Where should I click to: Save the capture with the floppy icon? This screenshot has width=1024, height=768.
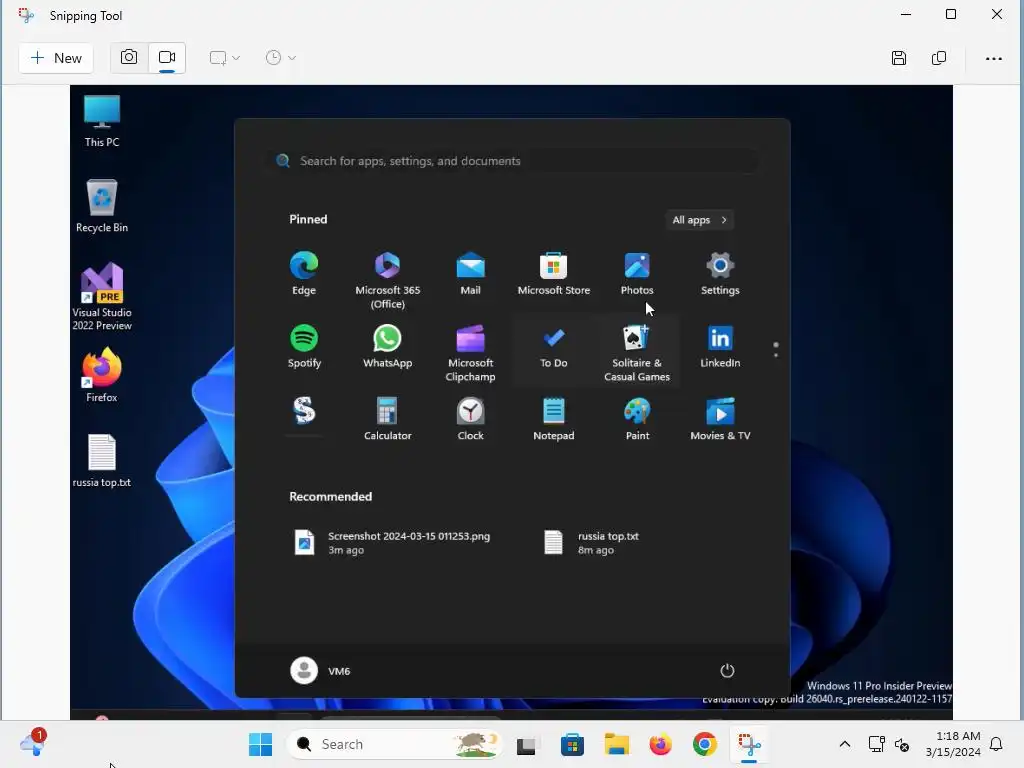[x=899, y=58]
